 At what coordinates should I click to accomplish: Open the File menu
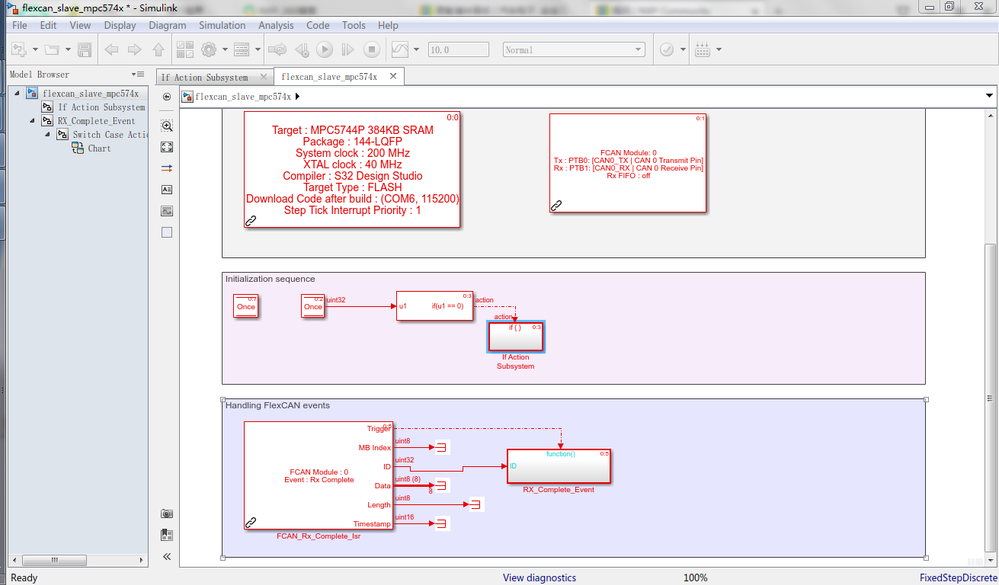[20, 25]
